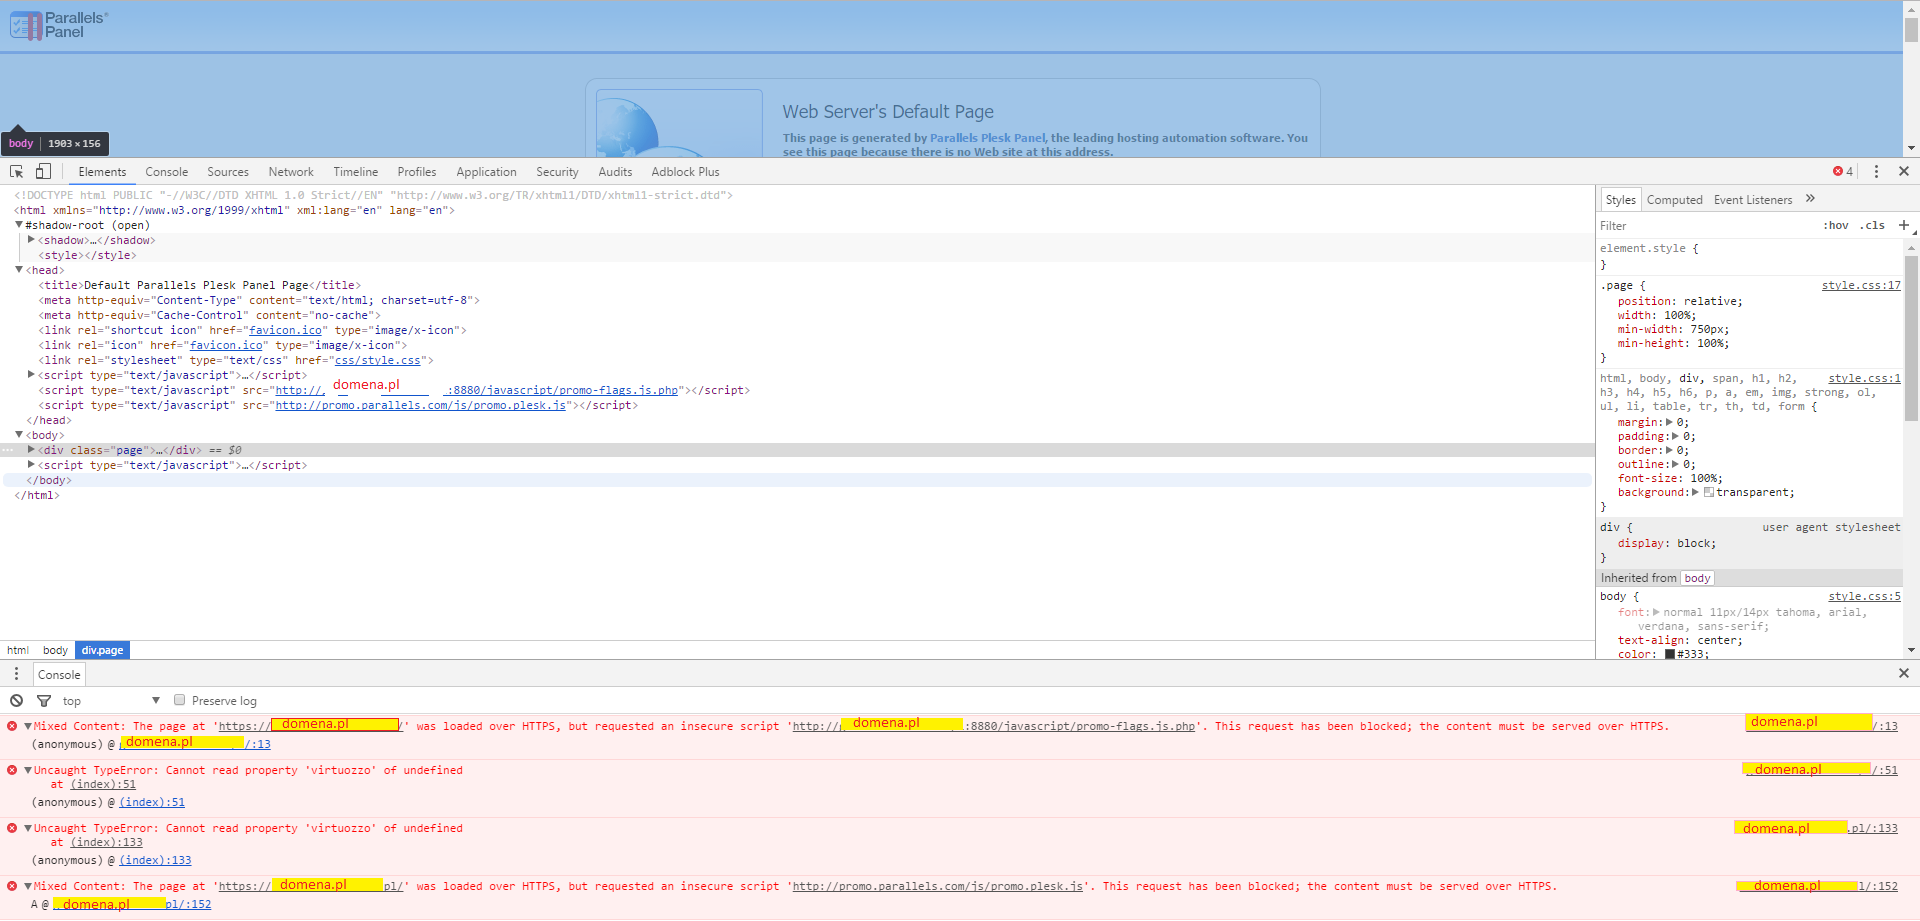1920x921 pixels.
Task: Collapse the error message citing (index):133
Action: (28, 828)
